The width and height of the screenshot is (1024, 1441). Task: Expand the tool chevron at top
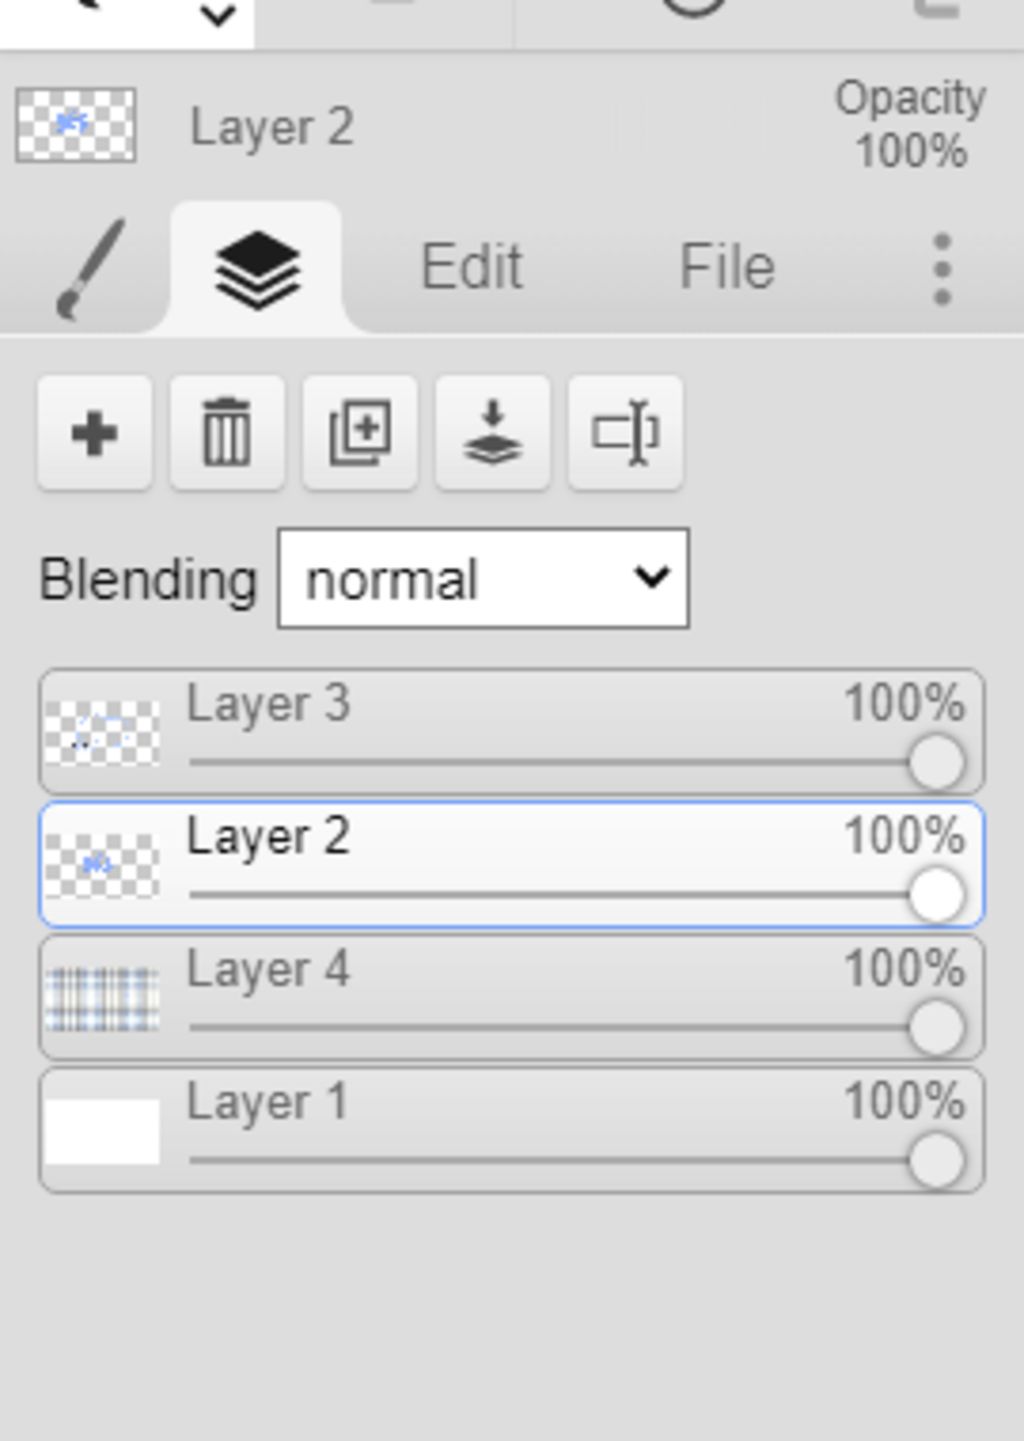point(218,15)
